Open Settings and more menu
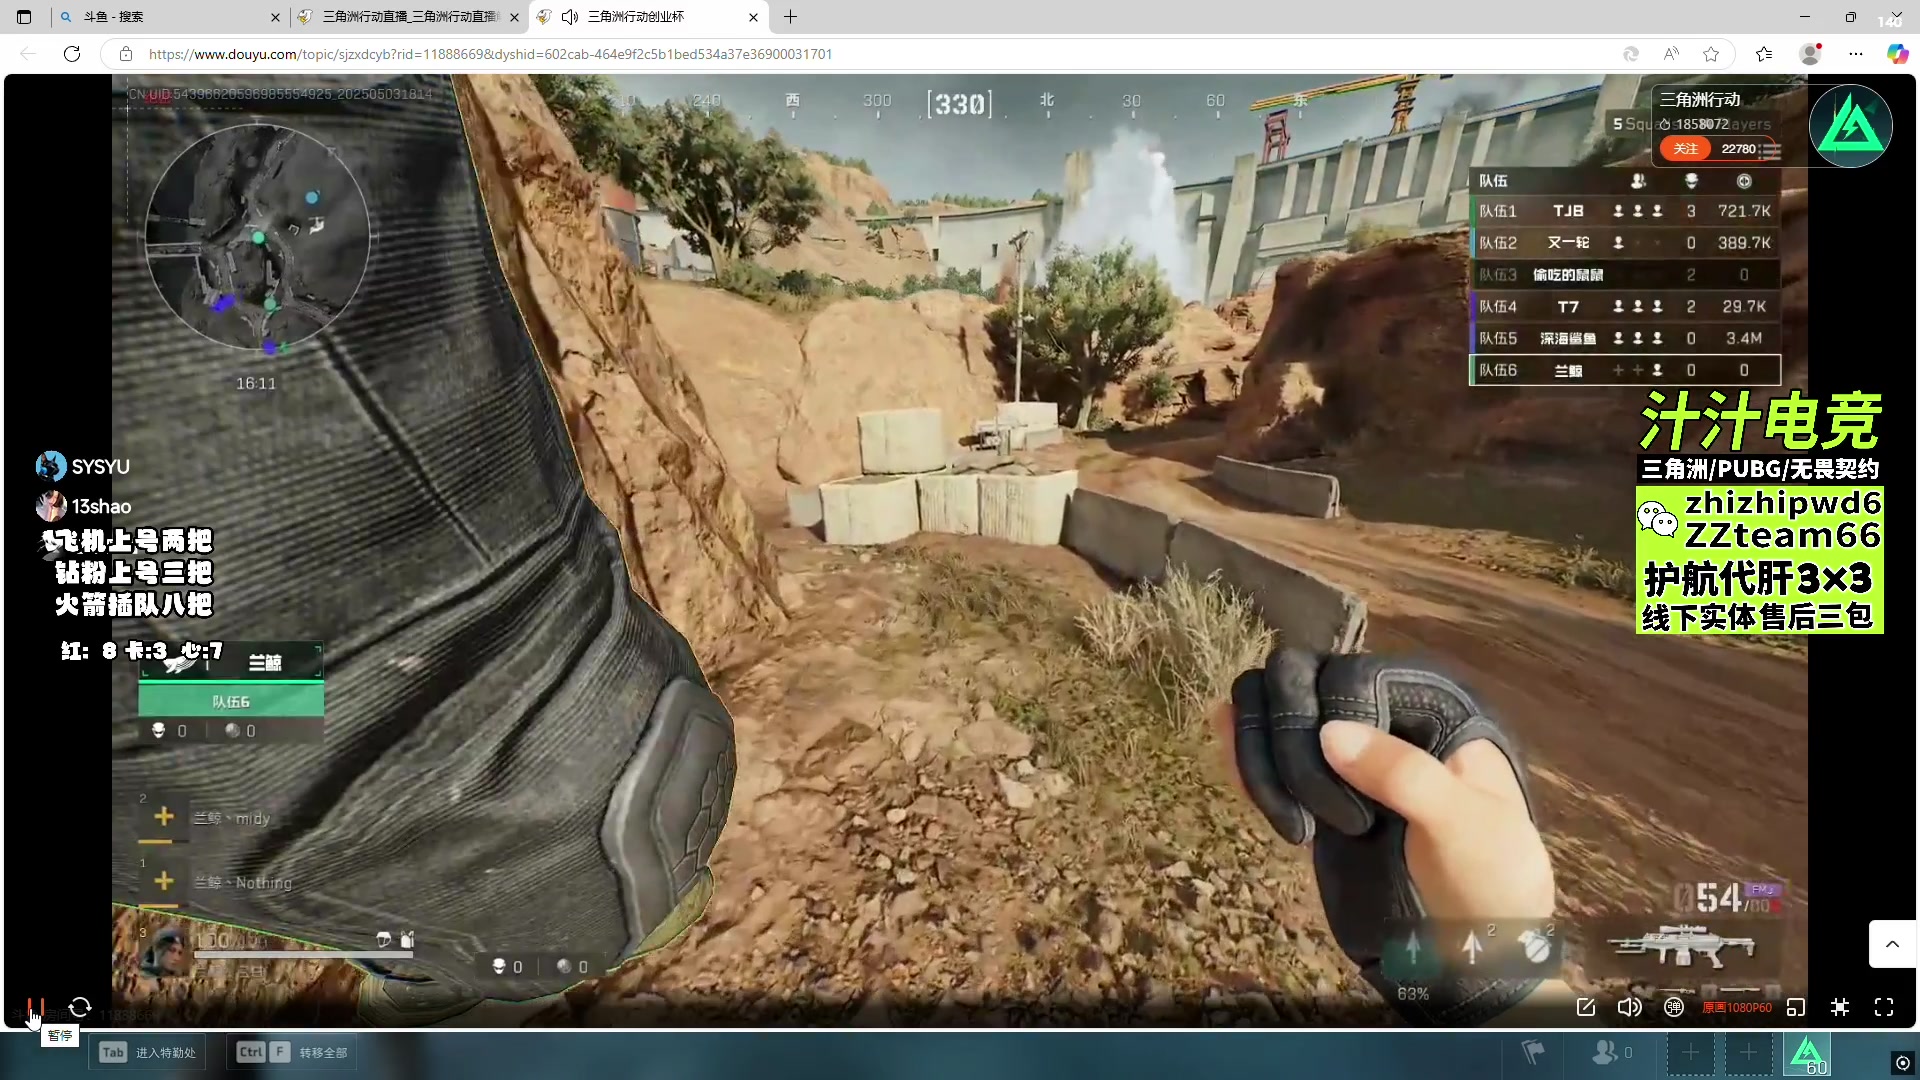This screenshot has width=1920, height=1080. (1856, 54)
